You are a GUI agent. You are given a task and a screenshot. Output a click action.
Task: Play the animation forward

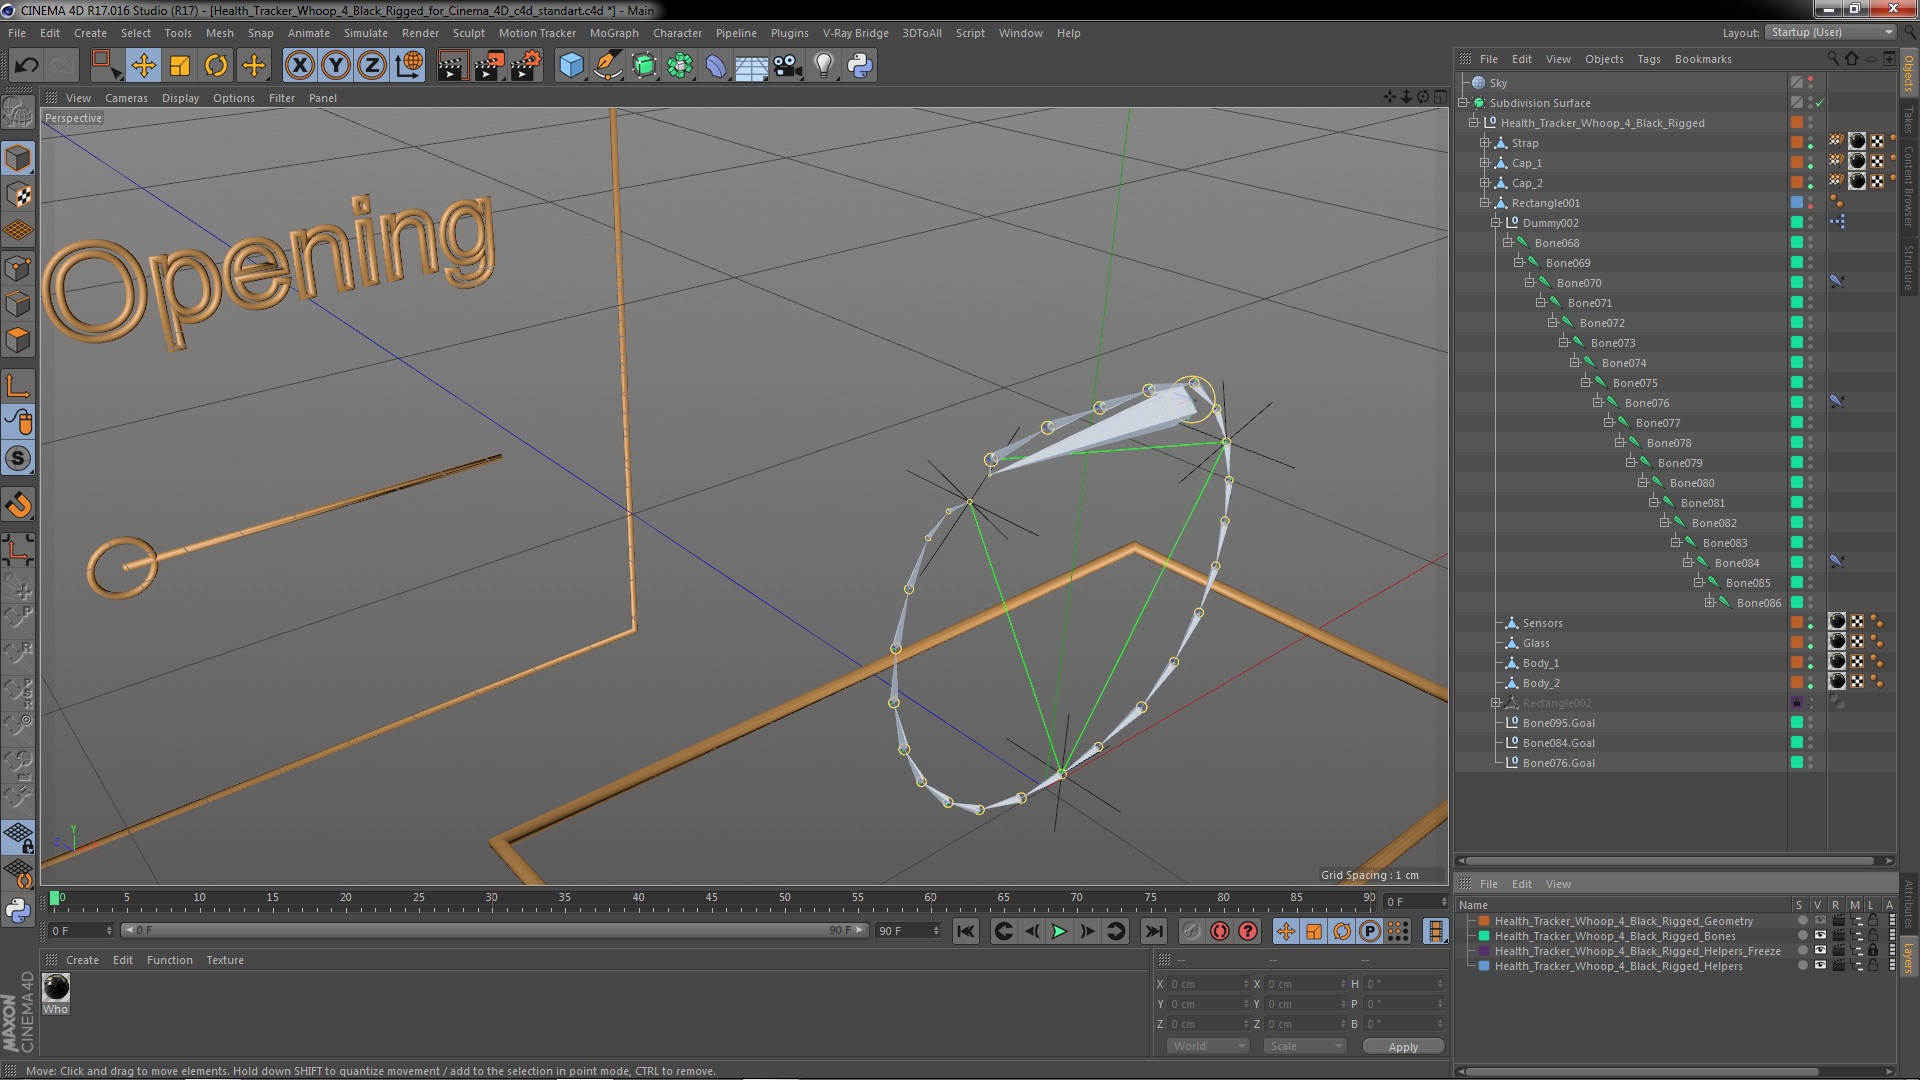(x=1059, y=931)
